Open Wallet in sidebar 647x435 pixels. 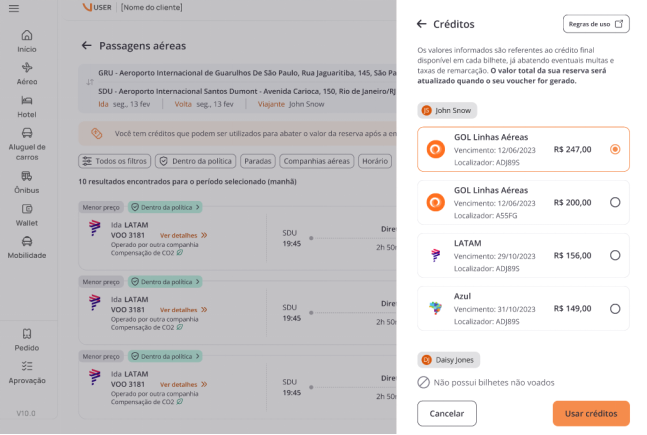tap(27, 215)
